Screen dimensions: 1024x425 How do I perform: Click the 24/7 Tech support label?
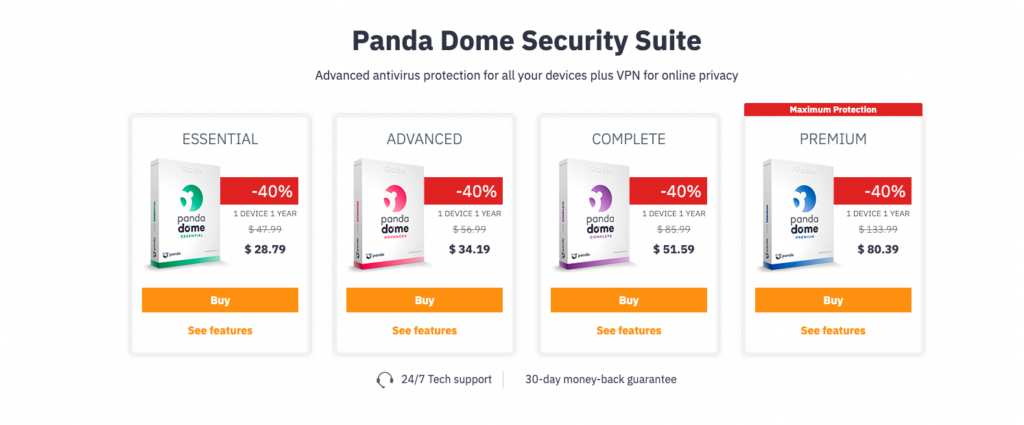pos(447,379)
